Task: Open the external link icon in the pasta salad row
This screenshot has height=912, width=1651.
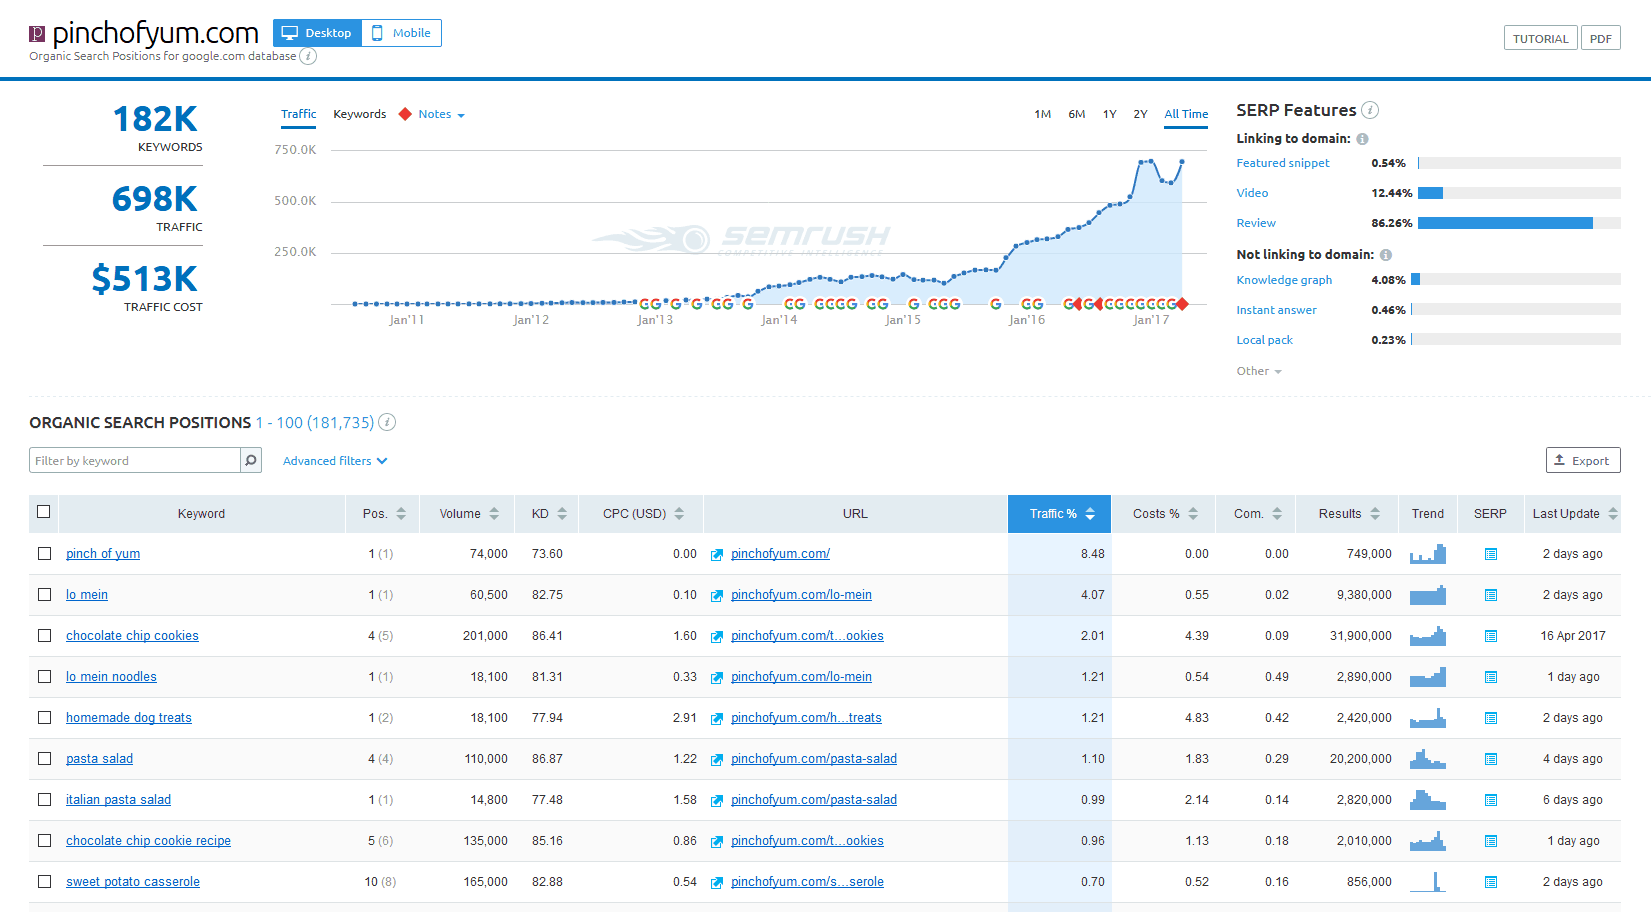Action: (x=717, y=760)
